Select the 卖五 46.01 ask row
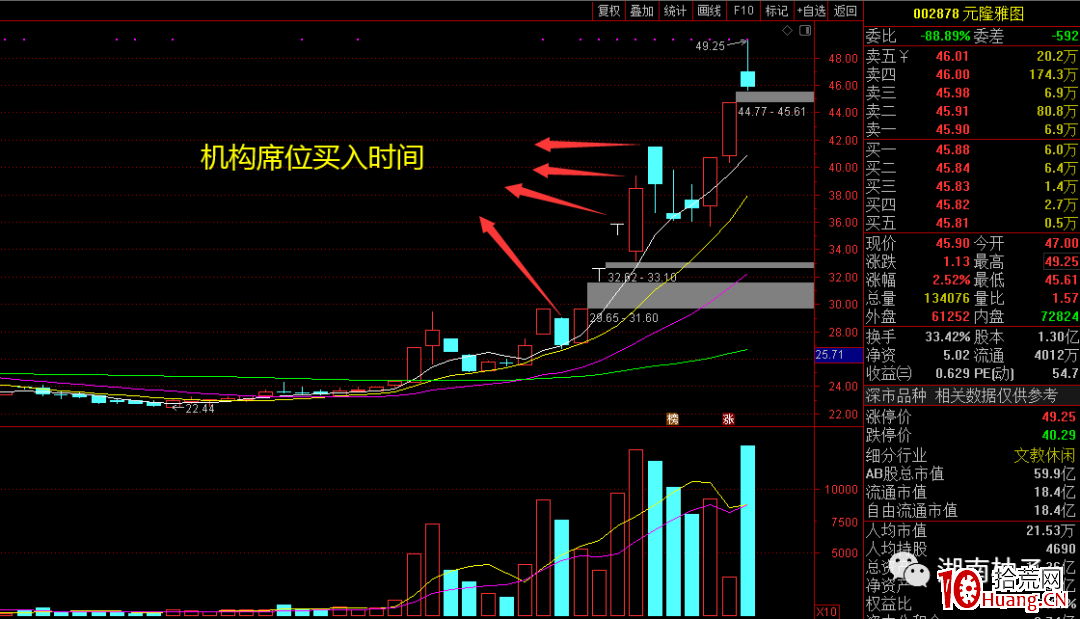 972,56
